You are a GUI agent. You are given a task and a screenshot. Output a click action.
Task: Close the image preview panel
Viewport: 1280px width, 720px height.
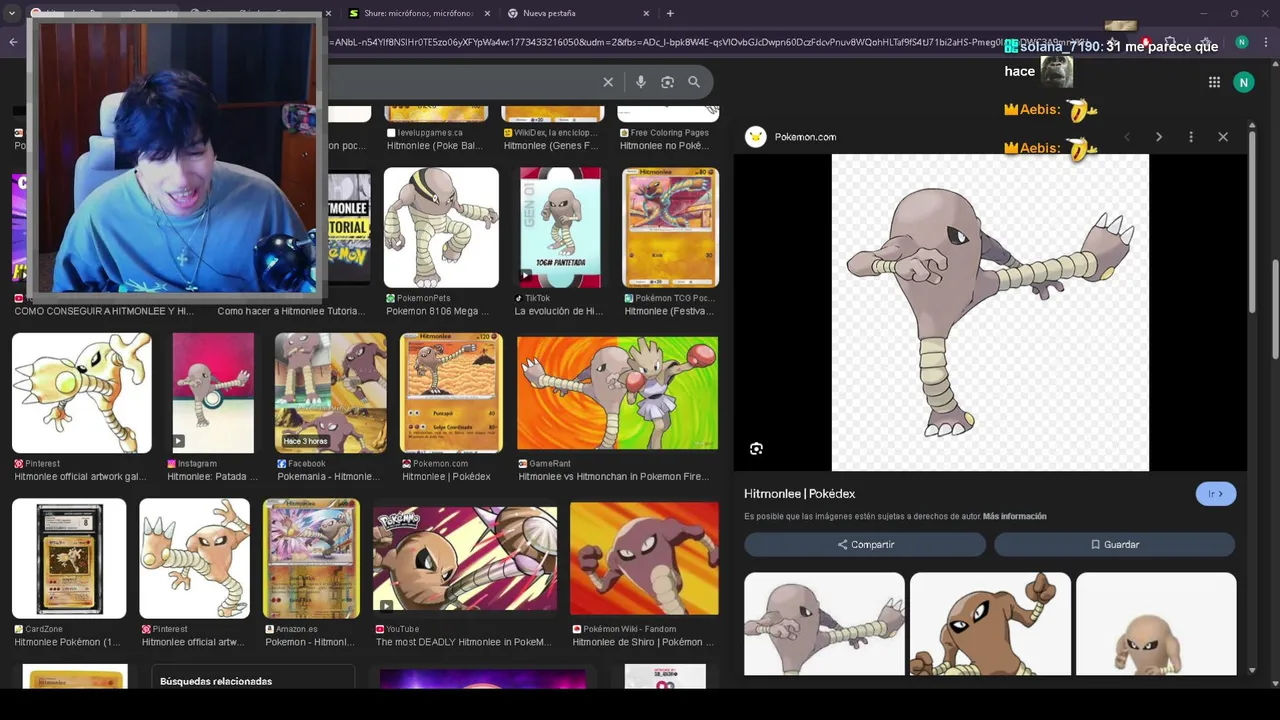[1223, 137]
